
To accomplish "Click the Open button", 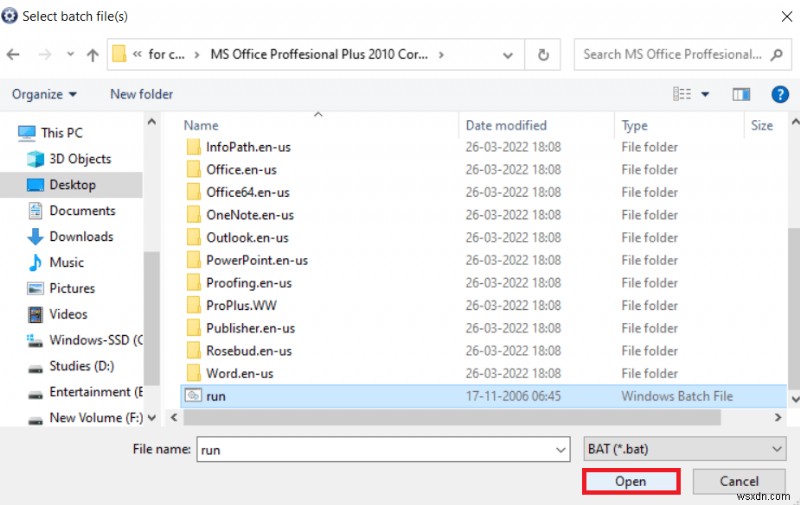I will tap(631, 482).
